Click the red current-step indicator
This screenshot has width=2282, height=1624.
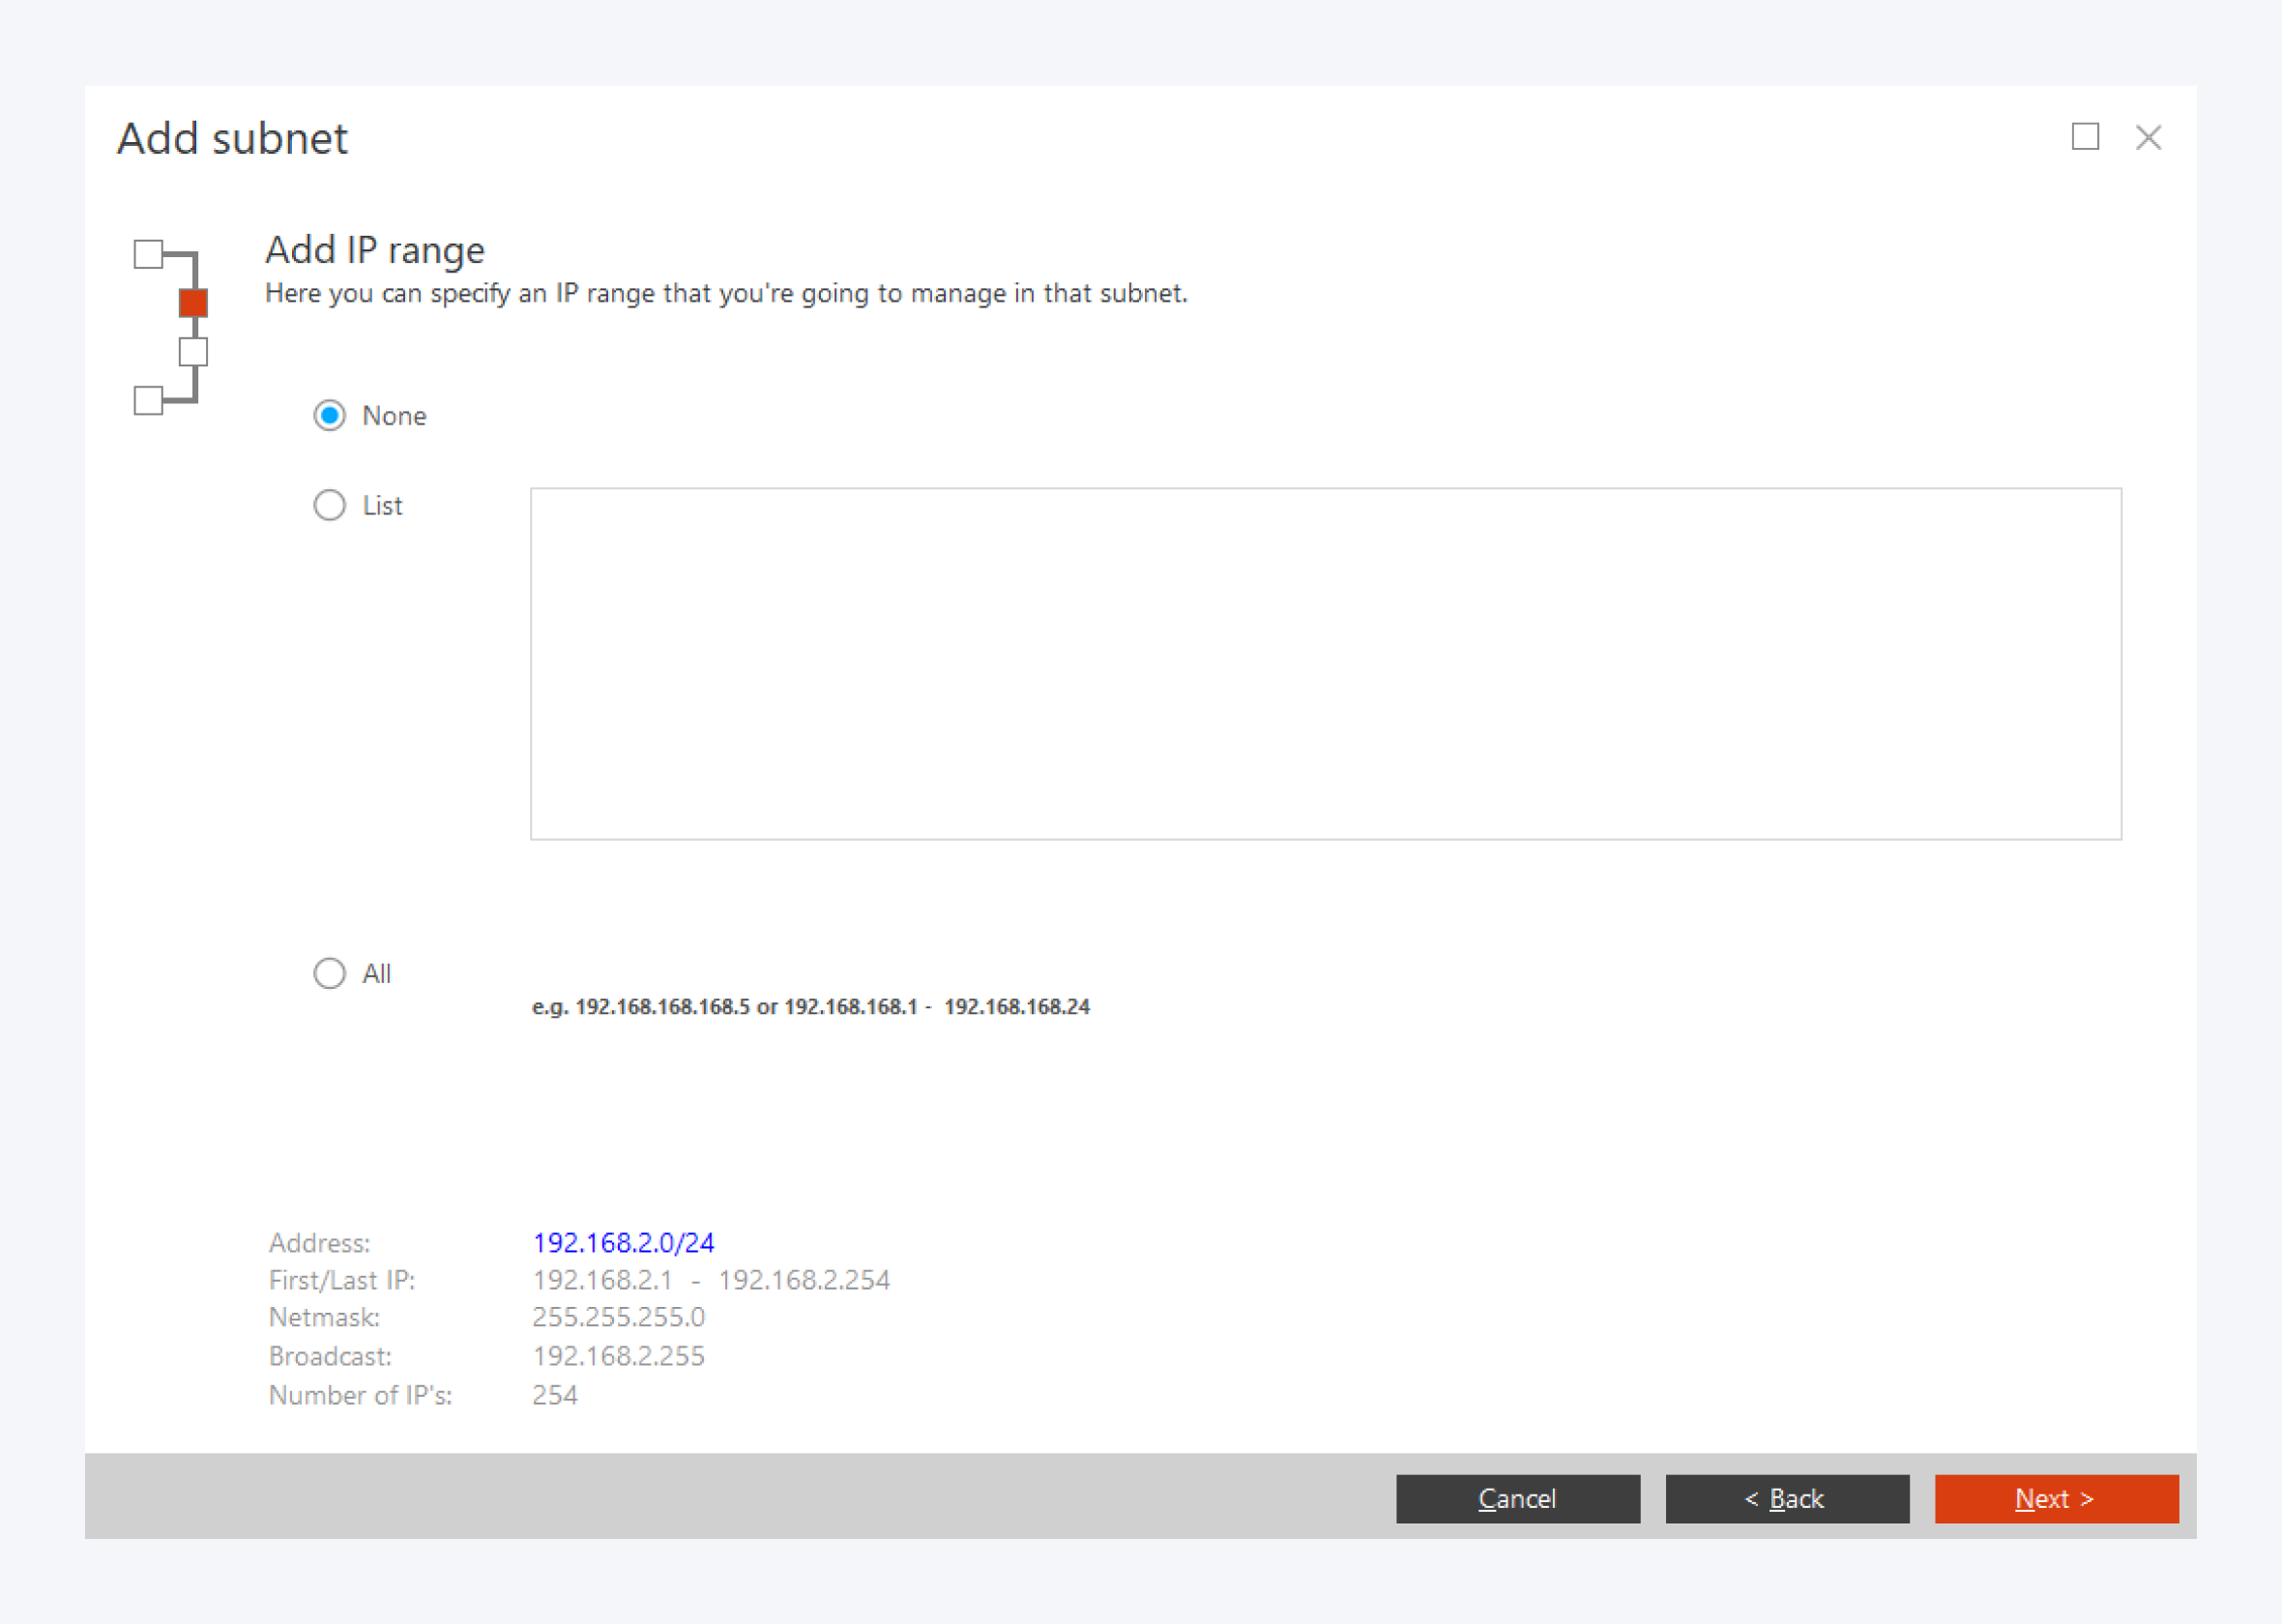coord(193,302)
